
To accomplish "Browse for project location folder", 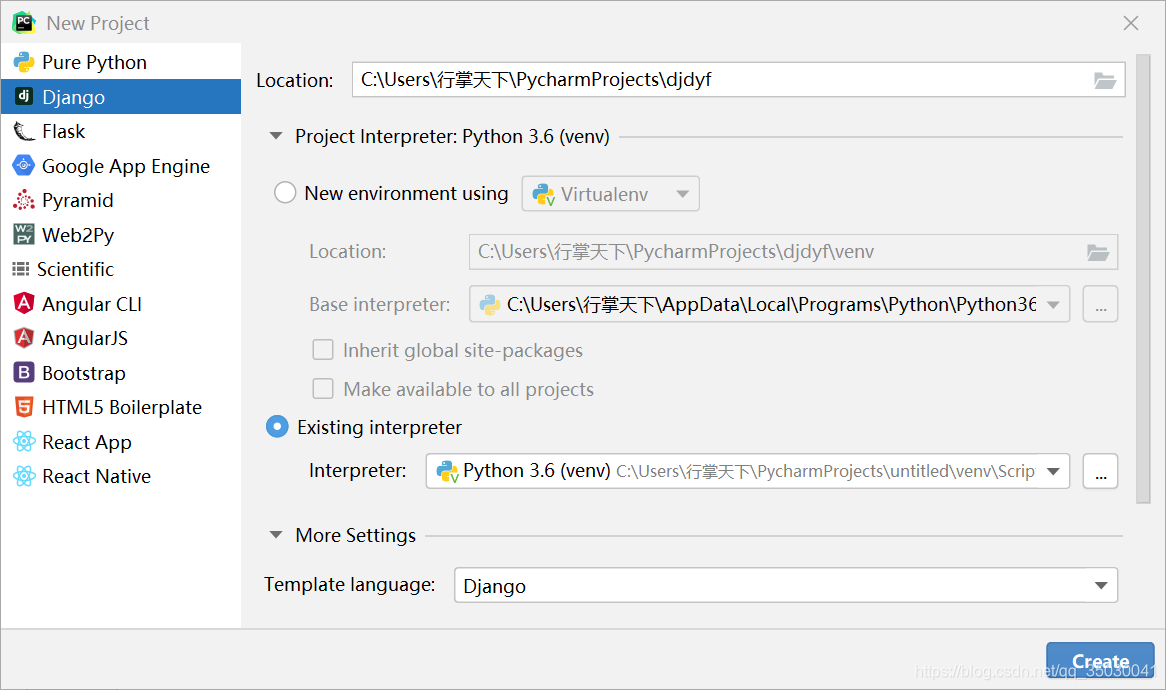I will [1104, 80].
